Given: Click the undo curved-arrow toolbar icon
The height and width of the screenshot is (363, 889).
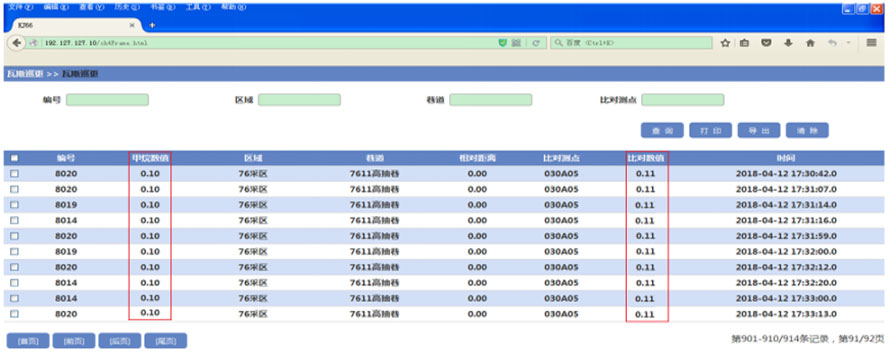Looking at the screenshot, I should (832, 43).
